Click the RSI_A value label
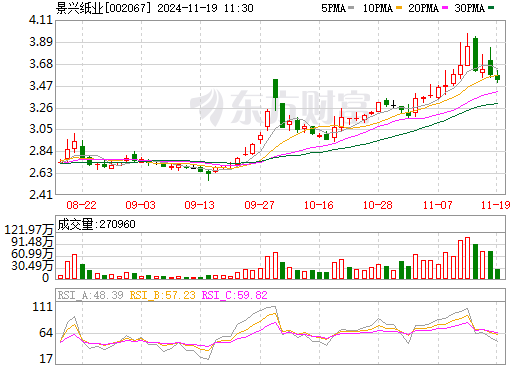 90,295
